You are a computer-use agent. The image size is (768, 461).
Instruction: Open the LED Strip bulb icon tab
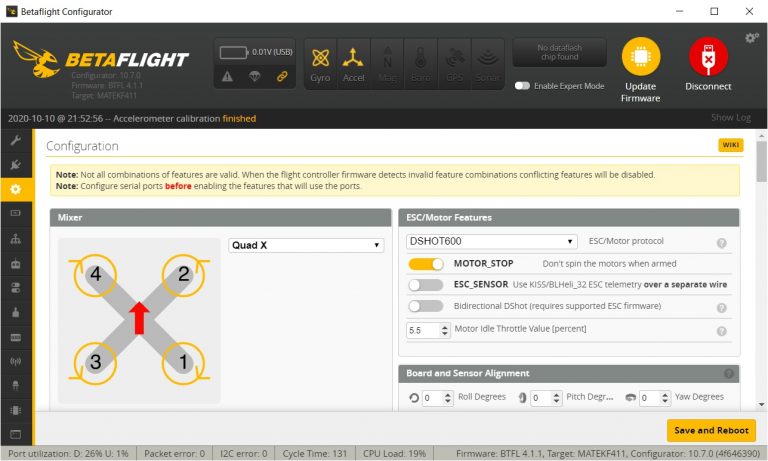(16, 386)
